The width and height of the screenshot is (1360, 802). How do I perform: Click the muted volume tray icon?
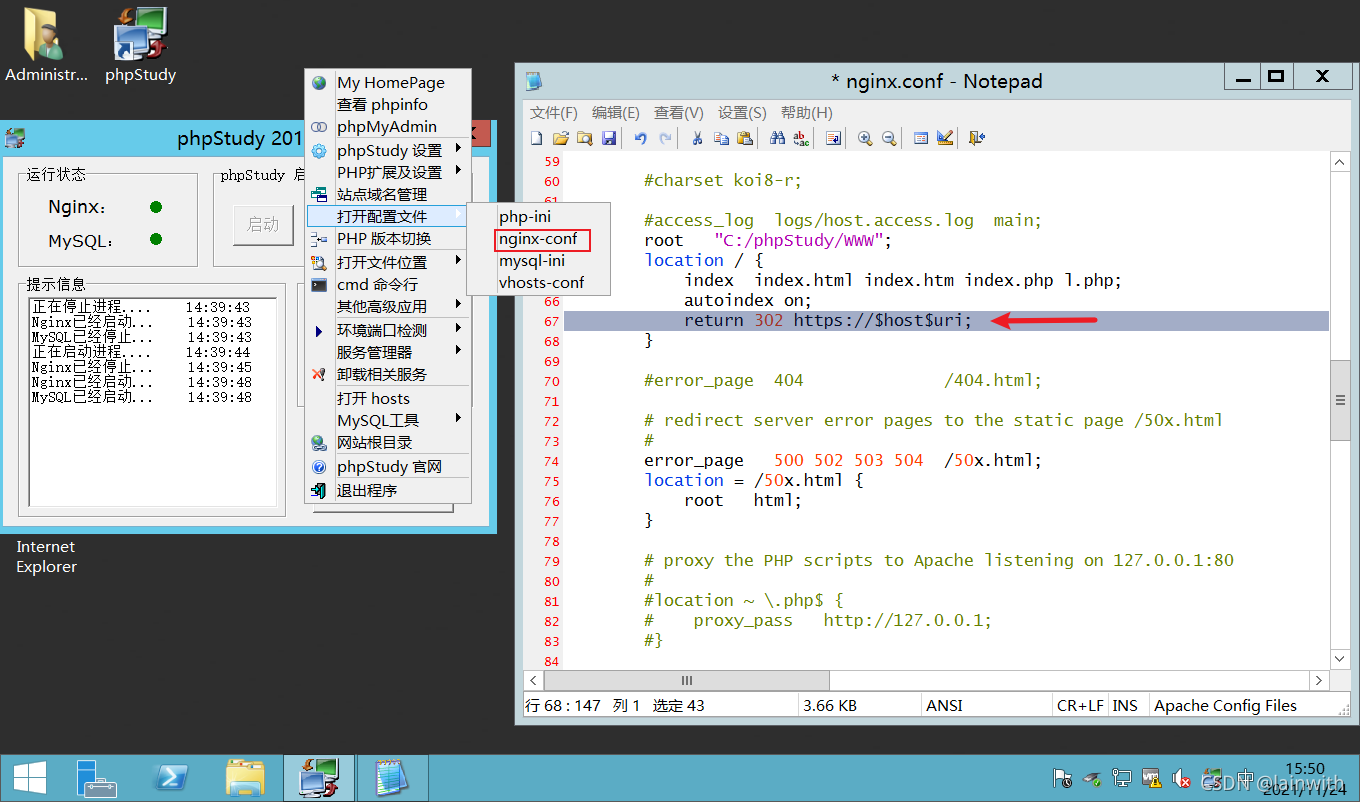[1180, 778]
